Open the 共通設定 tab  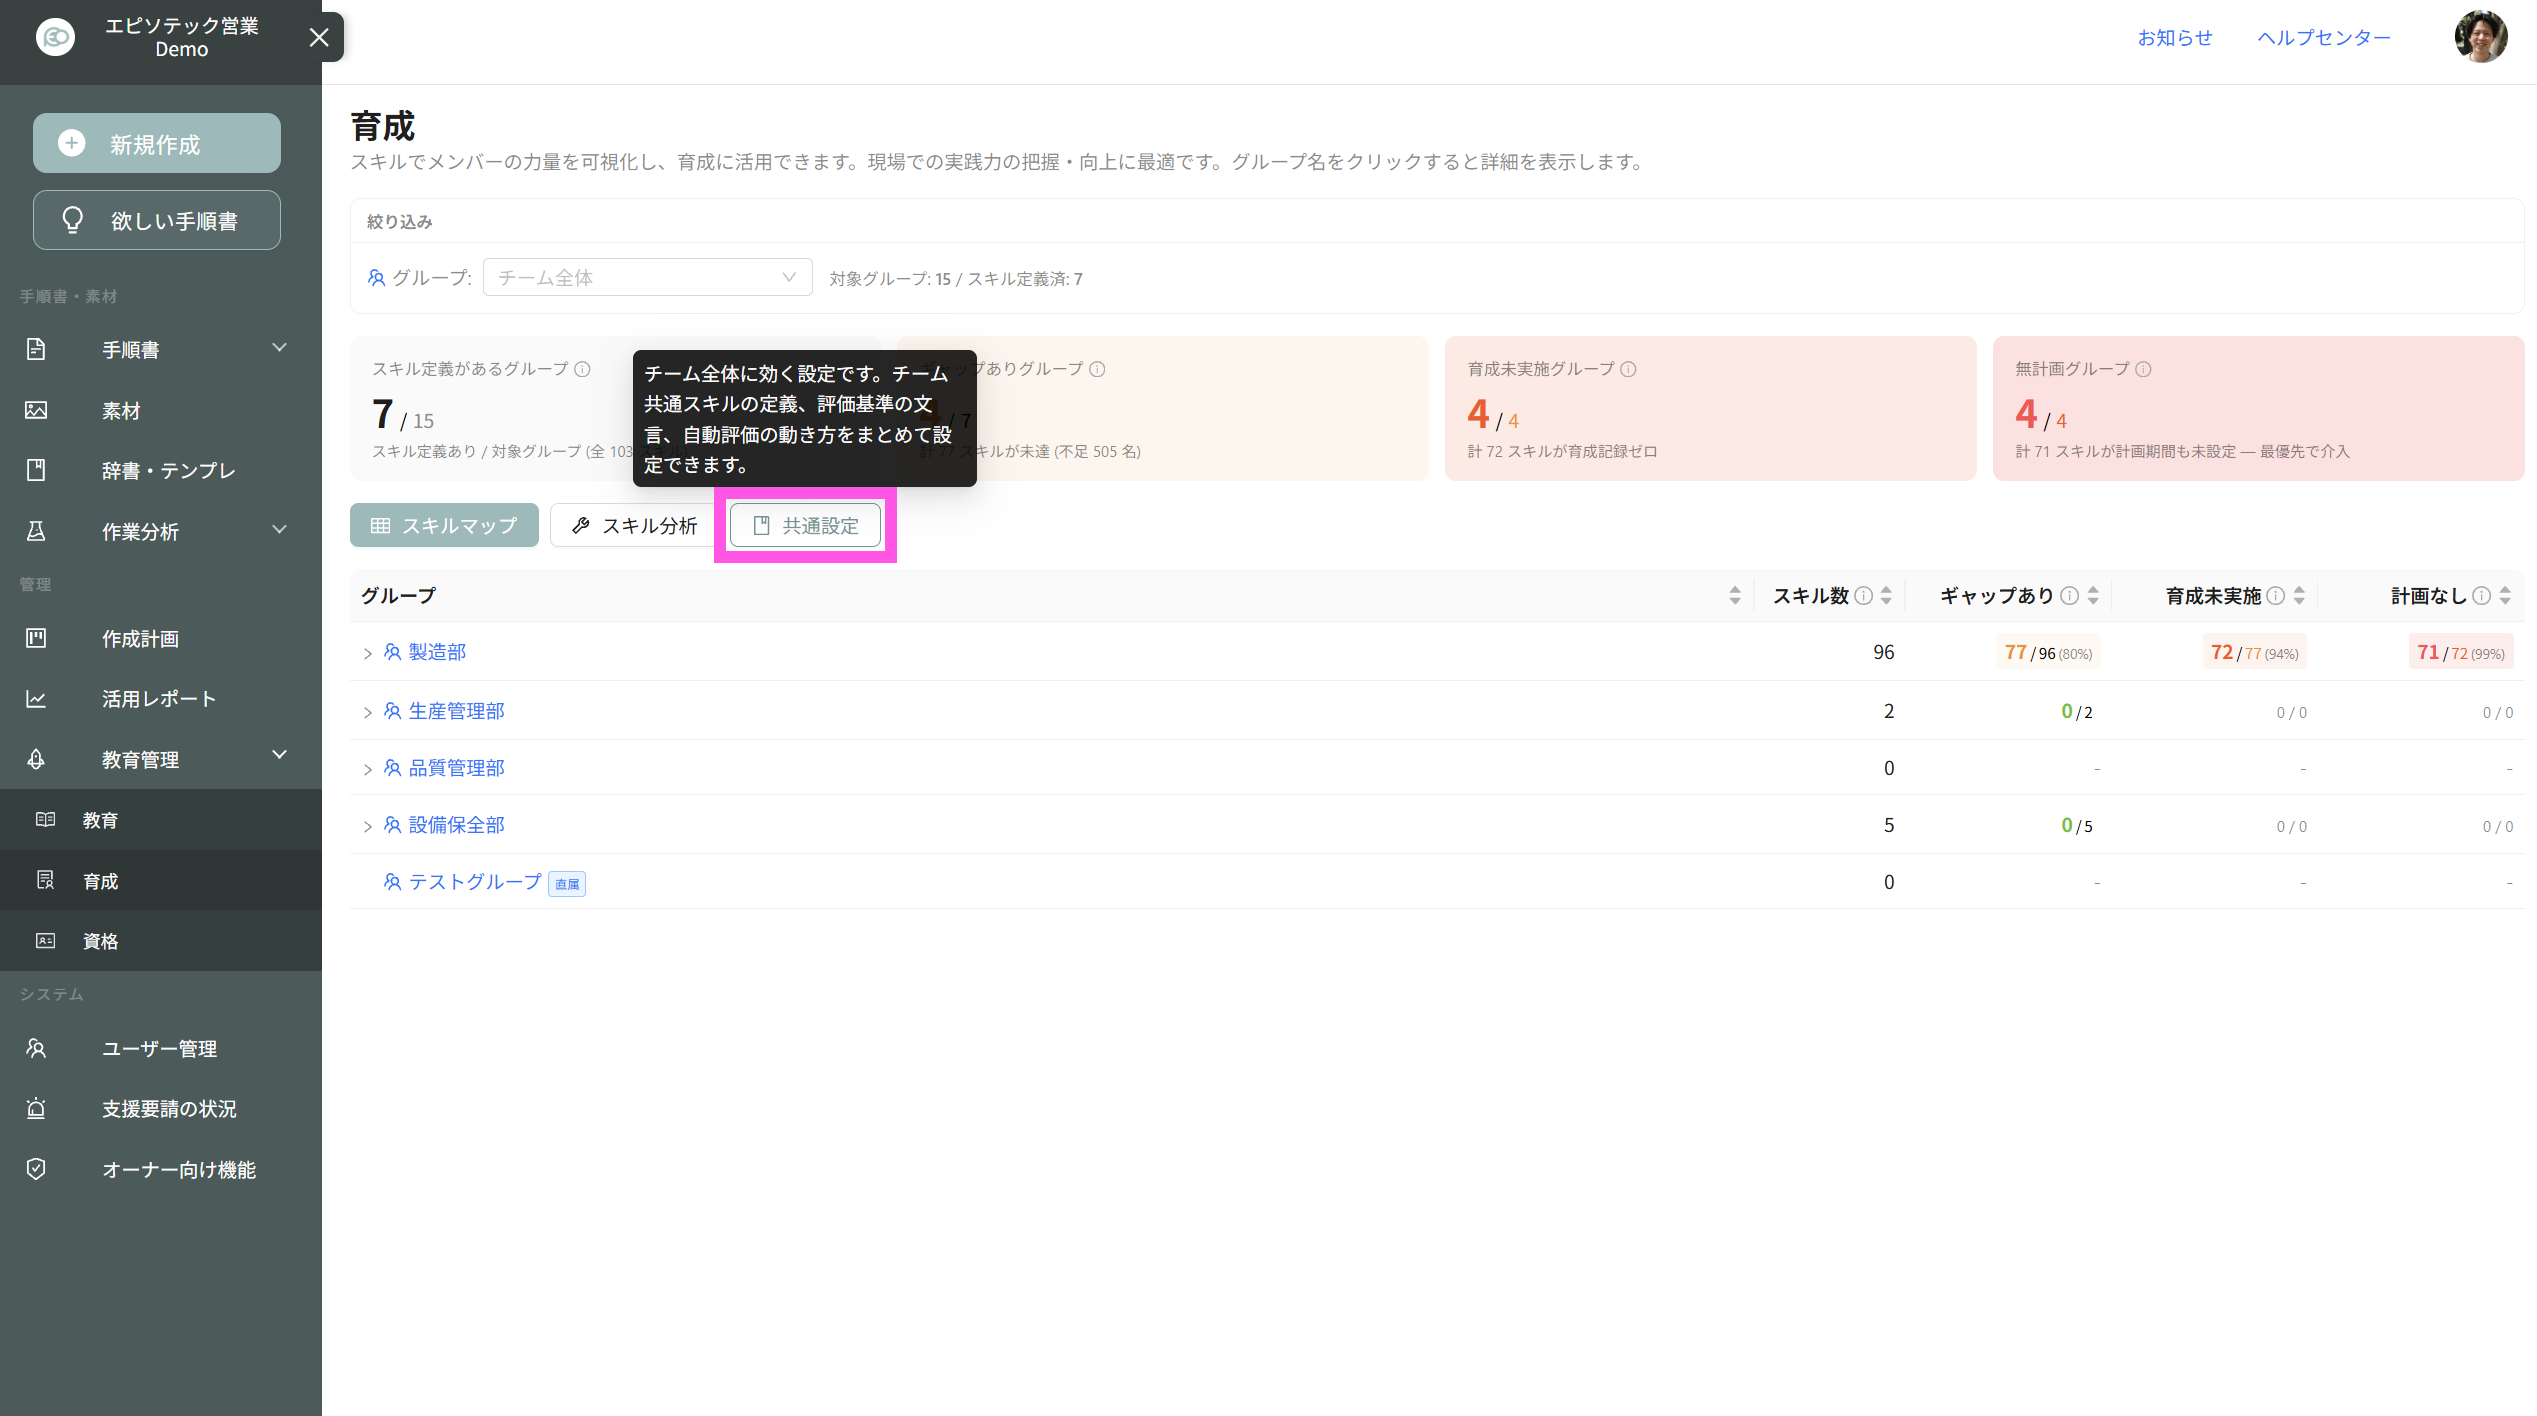806,525
